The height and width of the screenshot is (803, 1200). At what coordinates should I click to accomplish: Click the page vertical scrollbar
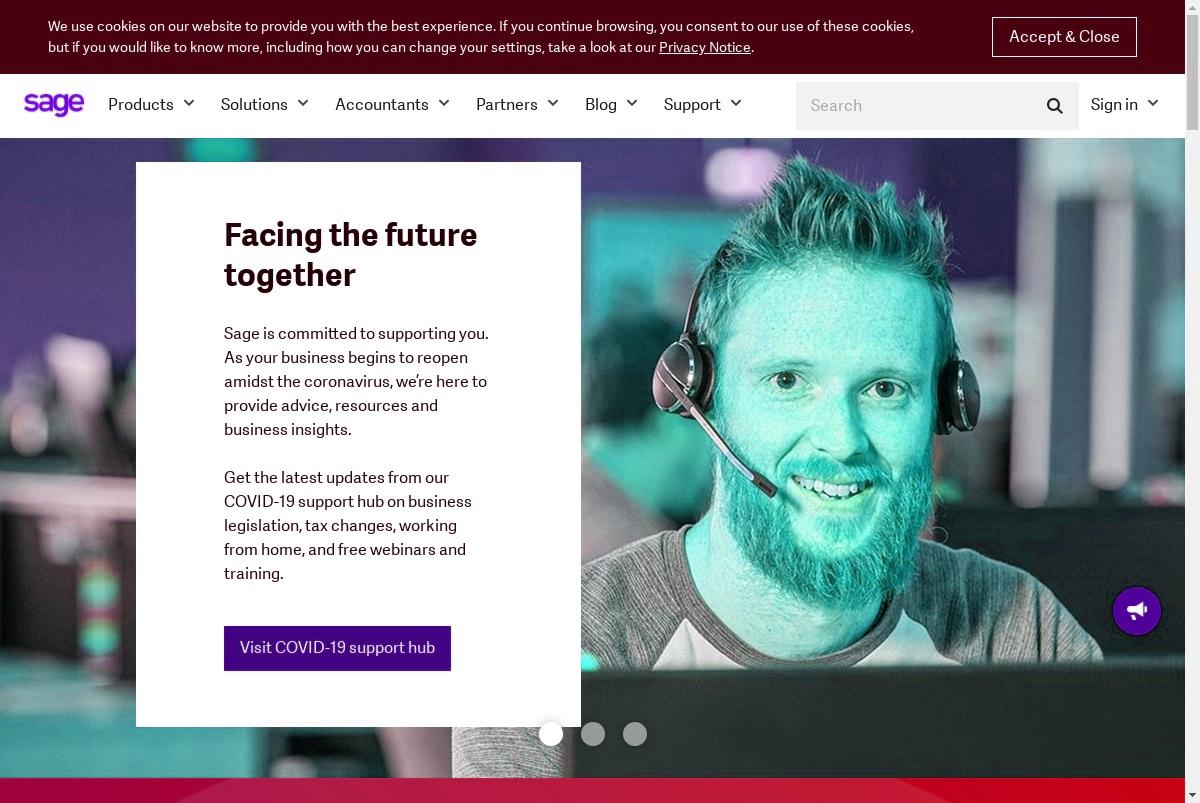click(x=1192, y=400)
